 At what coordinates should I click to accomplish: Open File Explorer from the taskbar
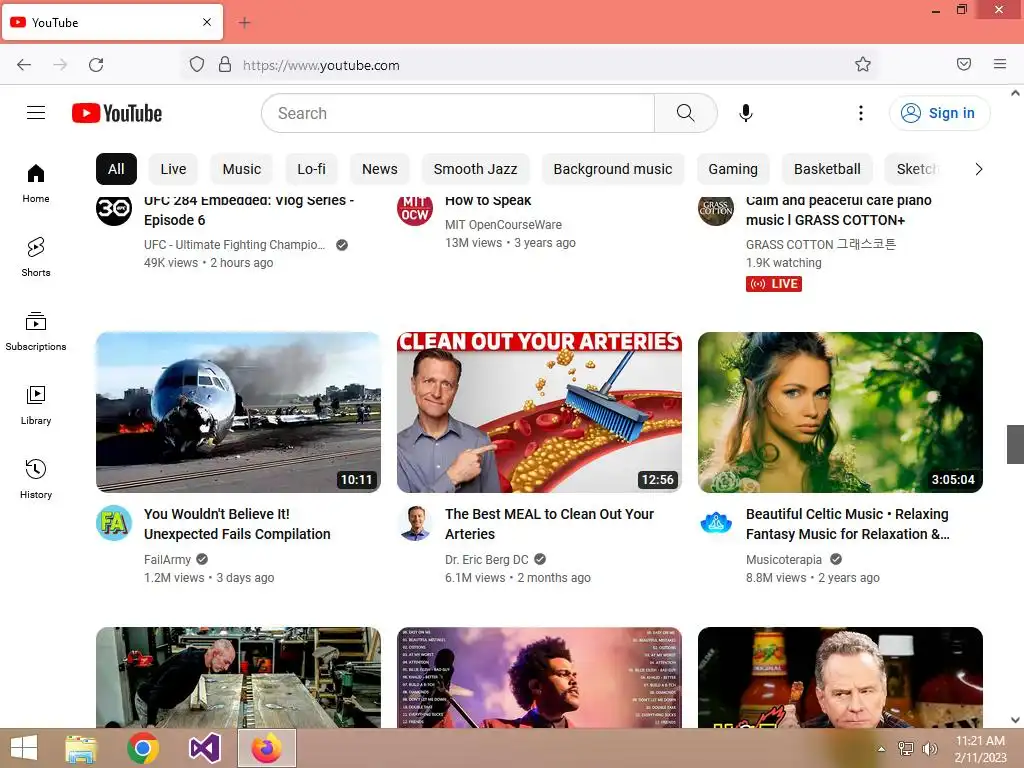81,748
